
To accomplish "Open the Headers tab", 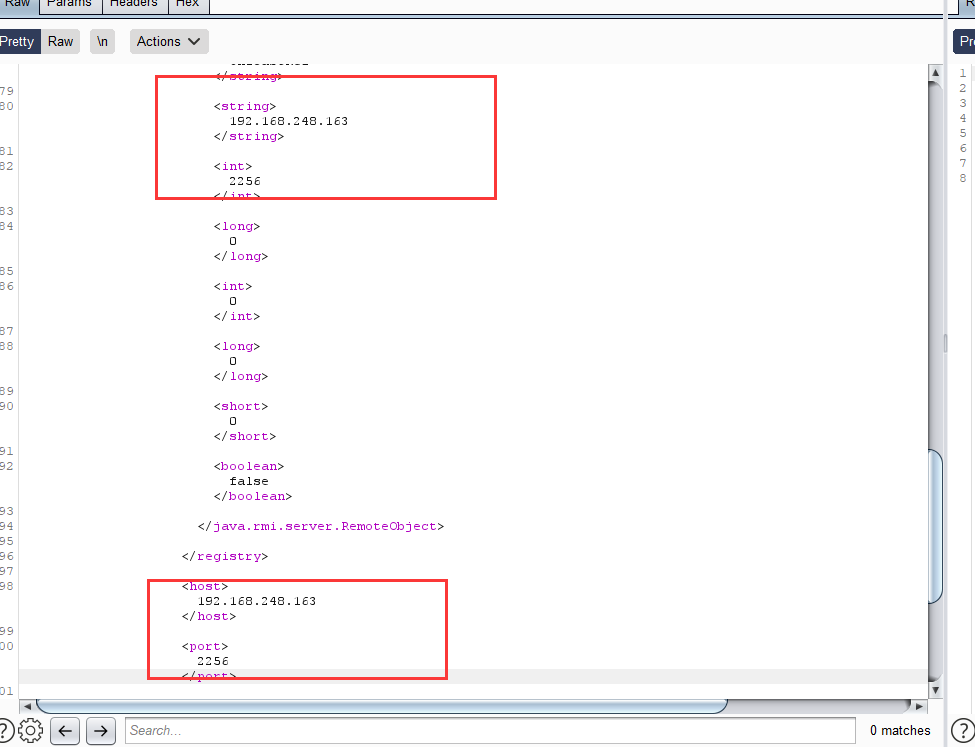I will [x=135, y=5].
